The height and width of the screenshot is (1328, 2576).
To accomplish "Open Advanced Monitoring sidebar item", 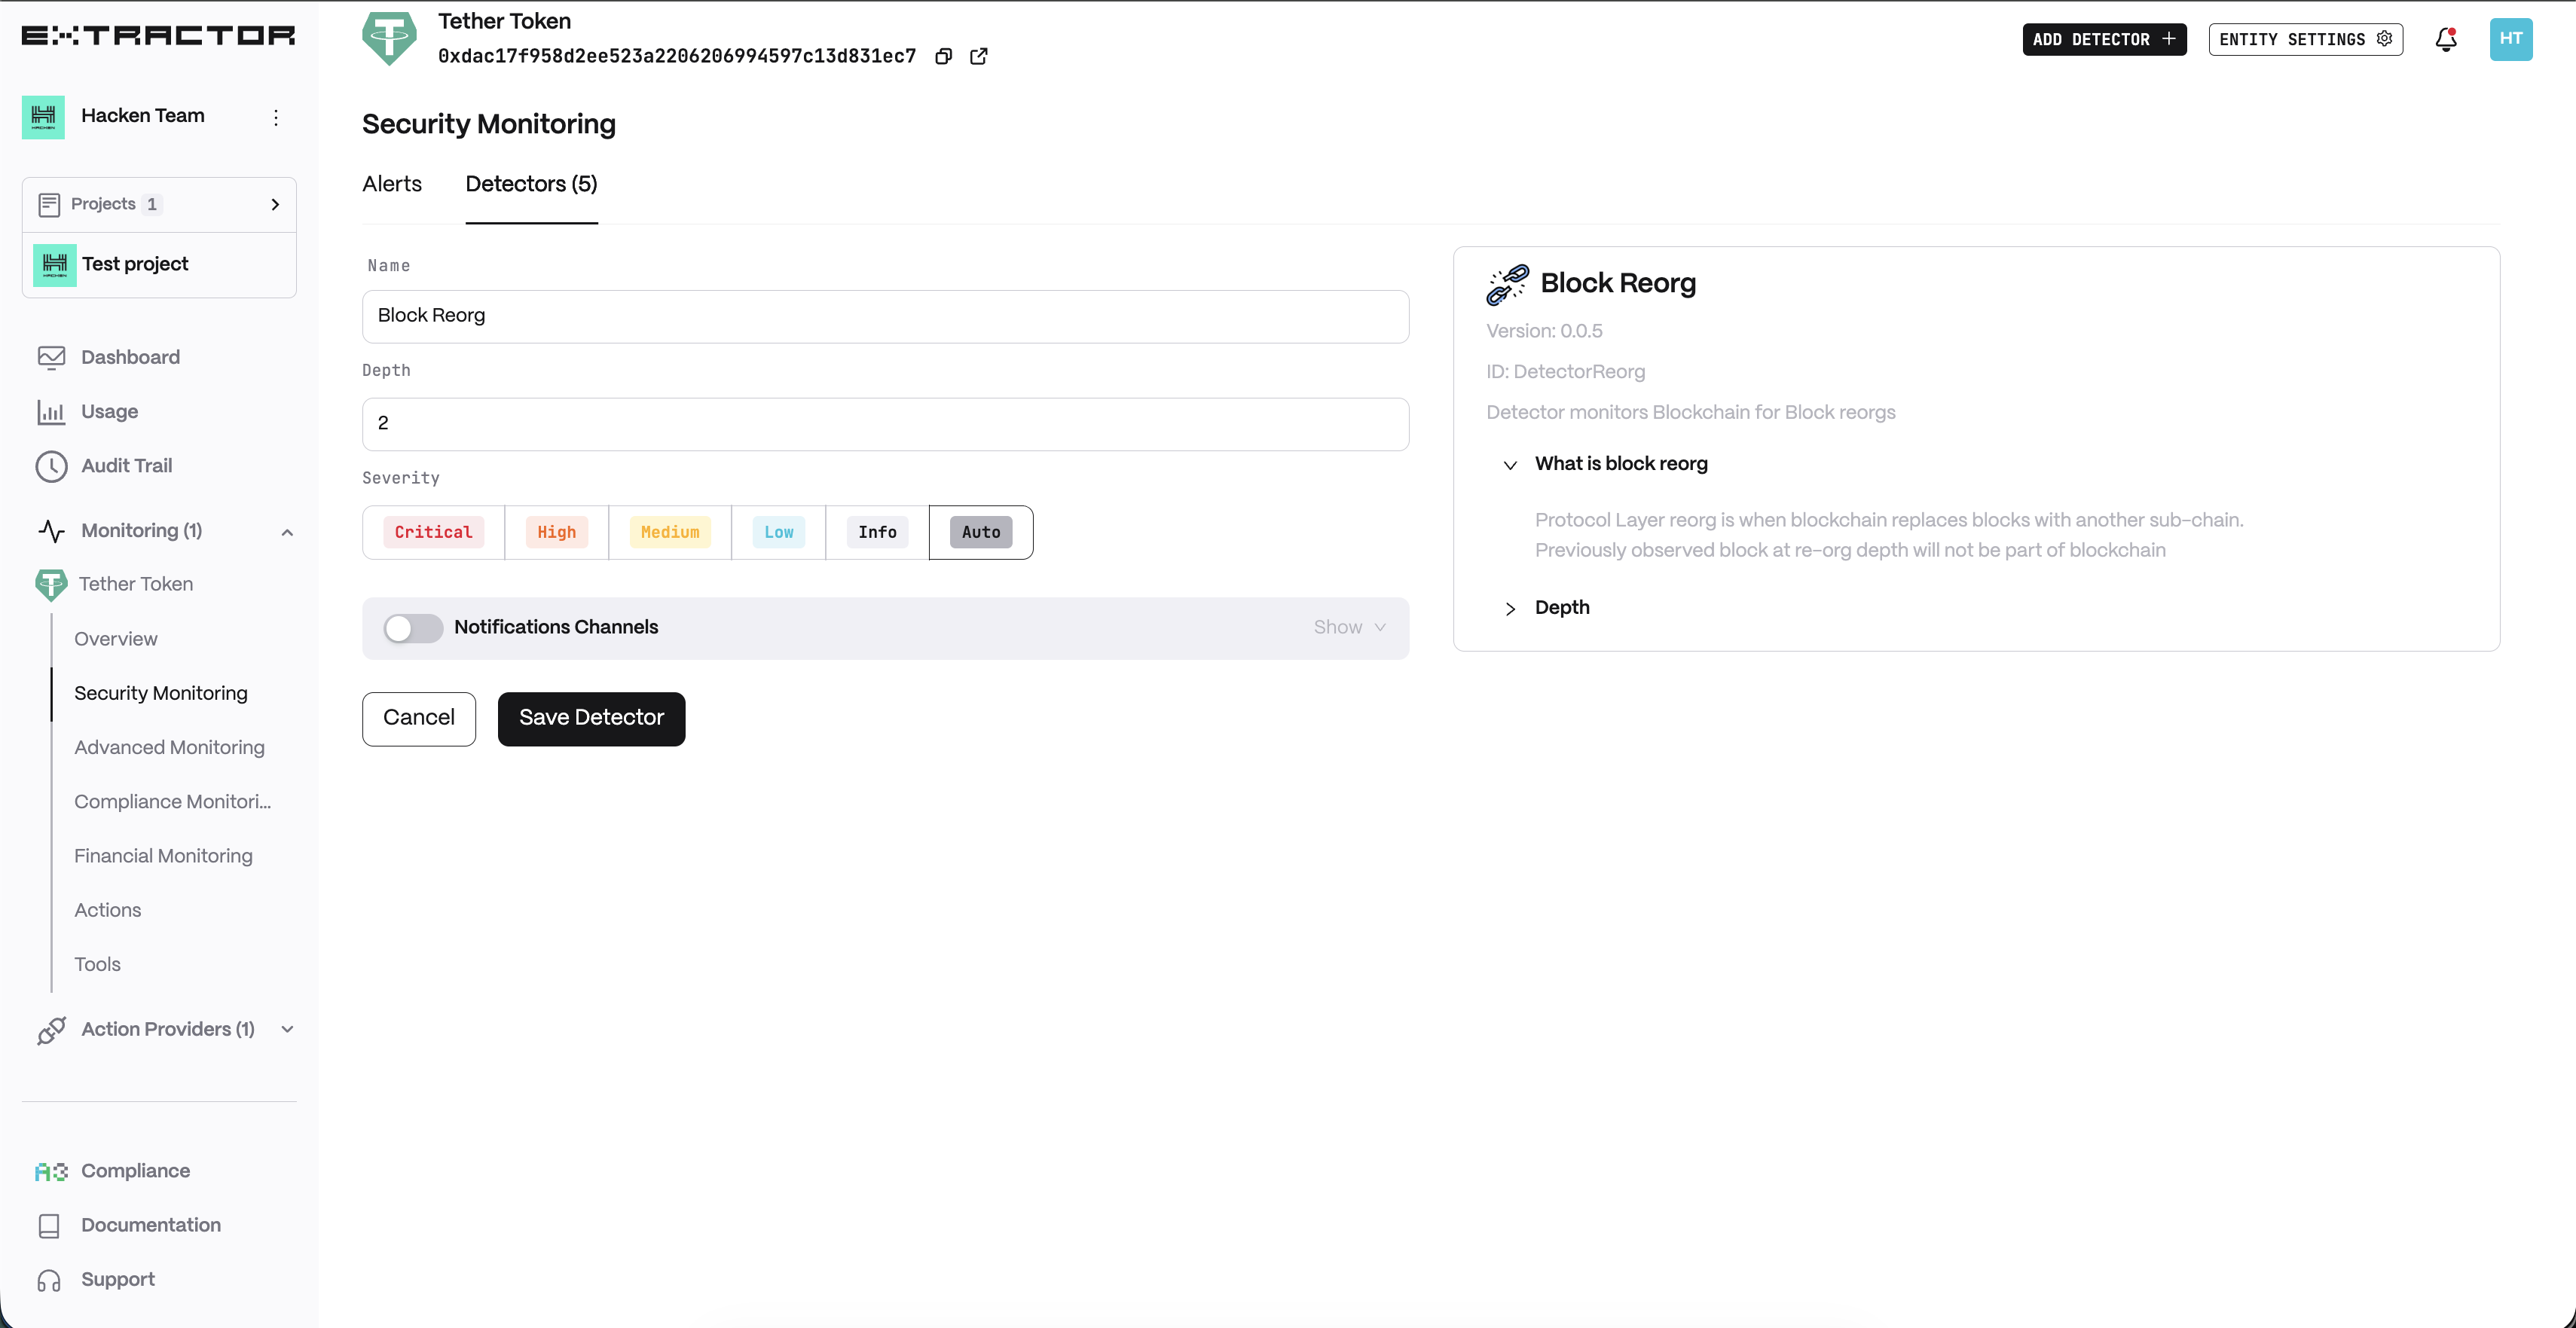I will pos(169,747).
